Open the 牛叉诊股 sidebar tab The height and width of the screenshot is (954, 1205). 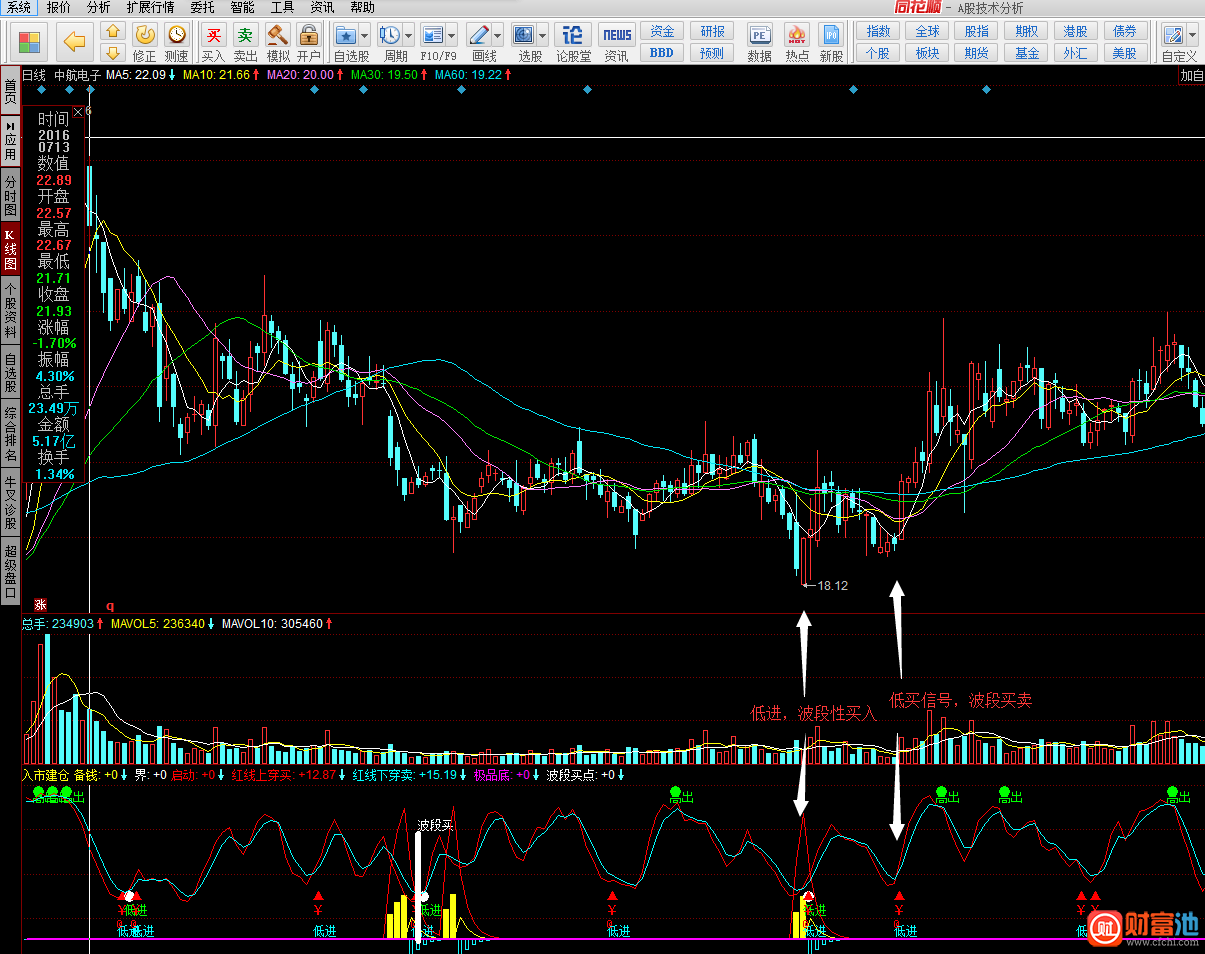click(x=10, y=502)
